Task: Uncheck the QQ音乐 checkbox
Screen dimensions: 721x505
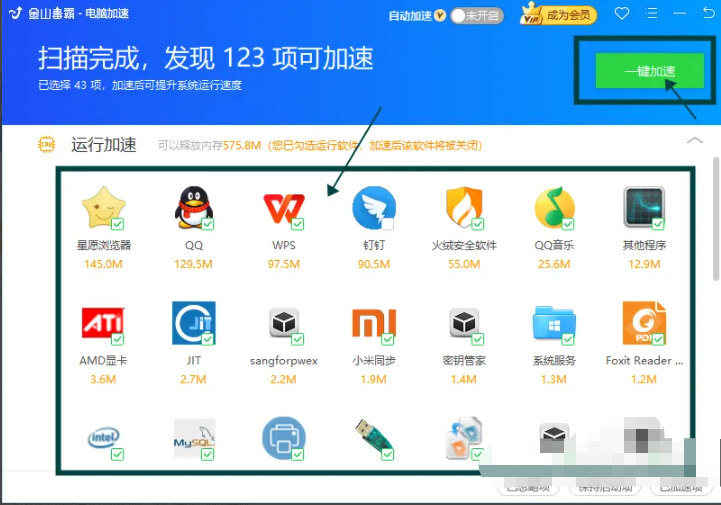Action: coord(568,224)
